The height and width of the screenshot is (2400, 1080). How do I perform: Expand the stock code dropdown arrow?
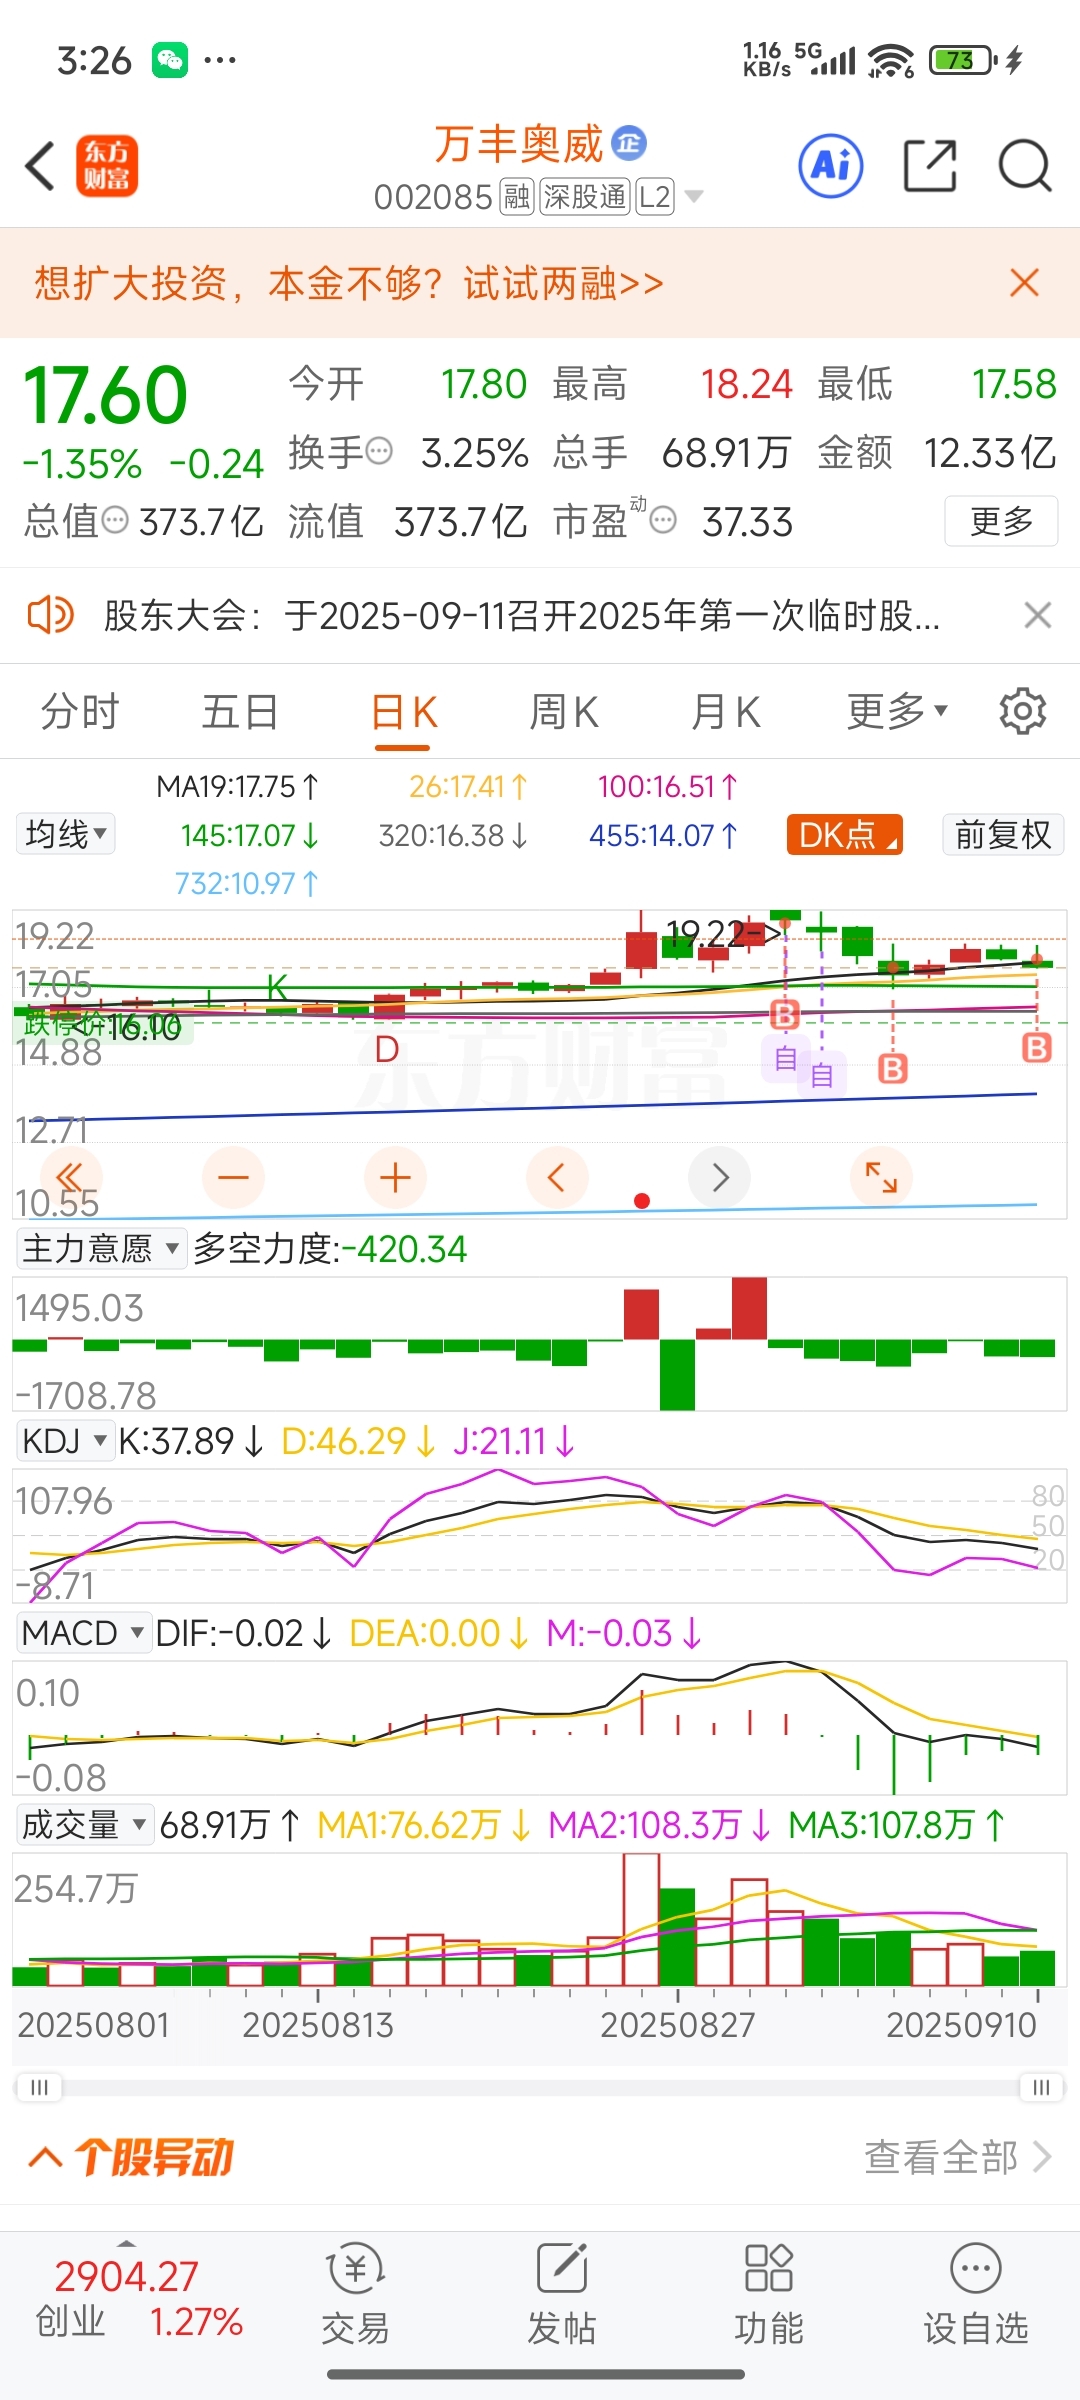tap(693, 197)
